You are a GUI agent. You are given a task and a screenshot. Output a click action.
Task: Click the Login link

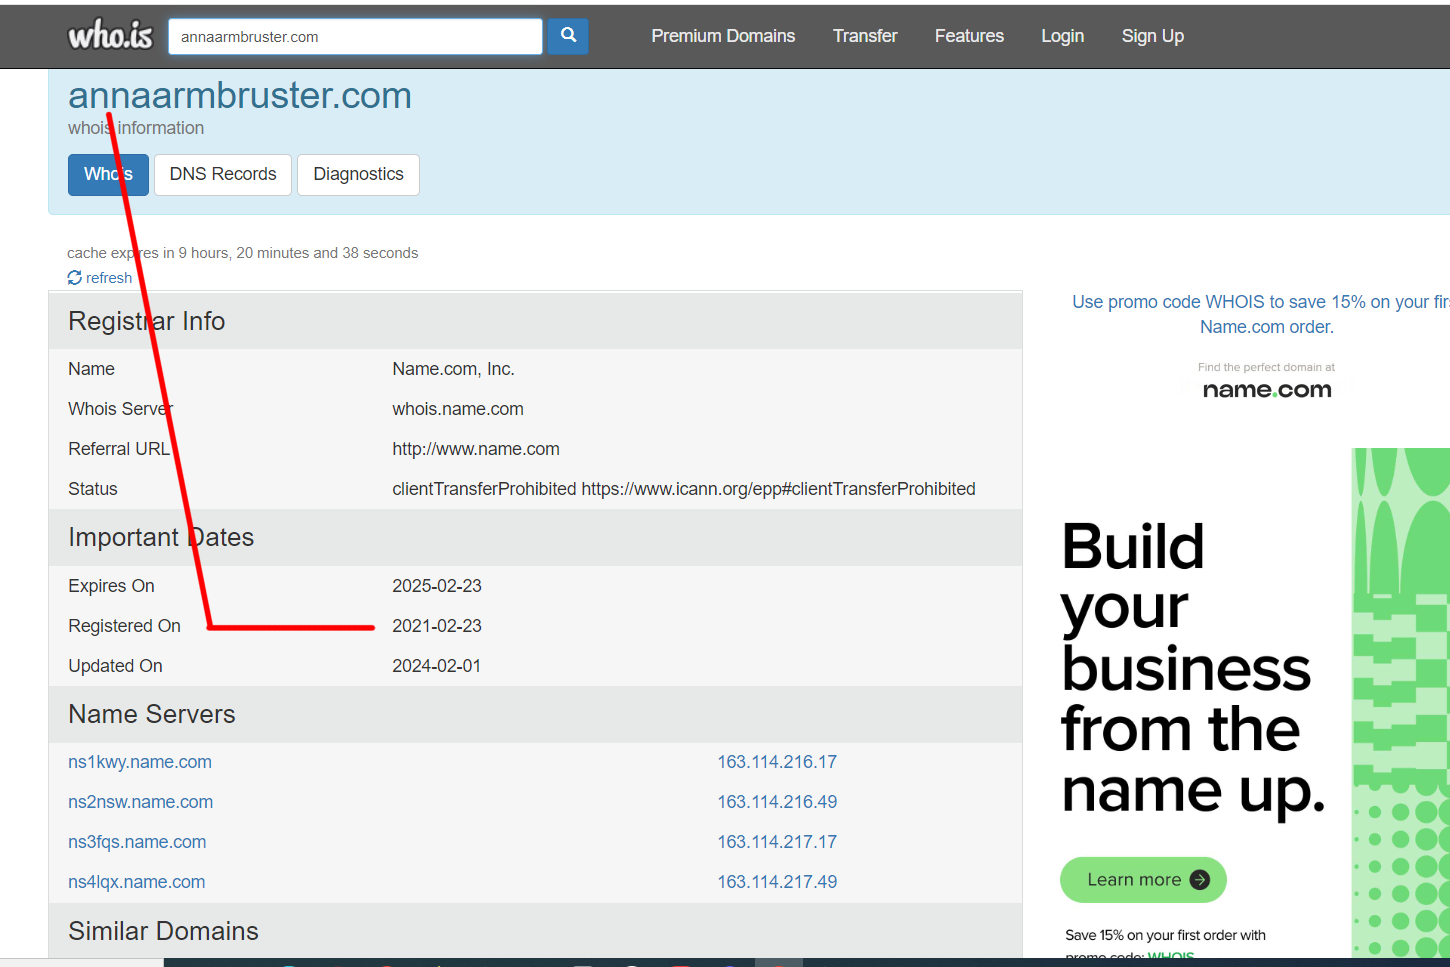(1062, 36)
